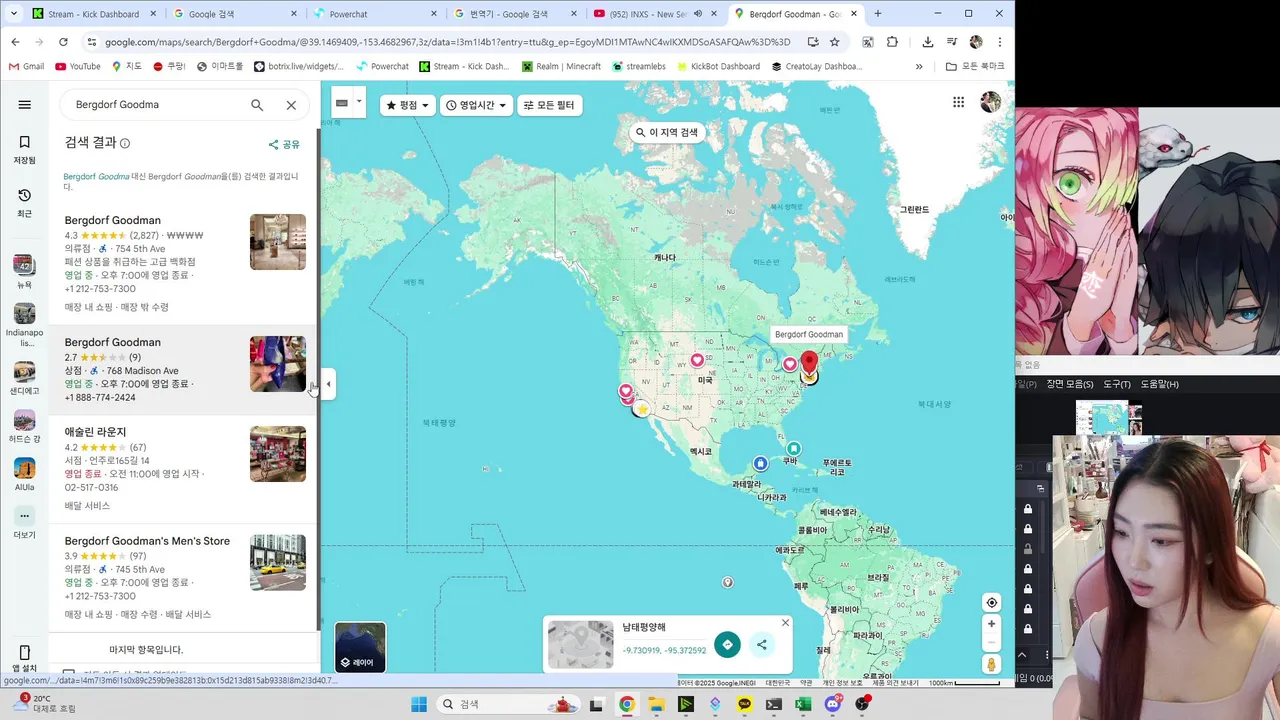Open the Chrome three-dot menu
This screenshot has height=720, width=1280.
tap(999, 42)
